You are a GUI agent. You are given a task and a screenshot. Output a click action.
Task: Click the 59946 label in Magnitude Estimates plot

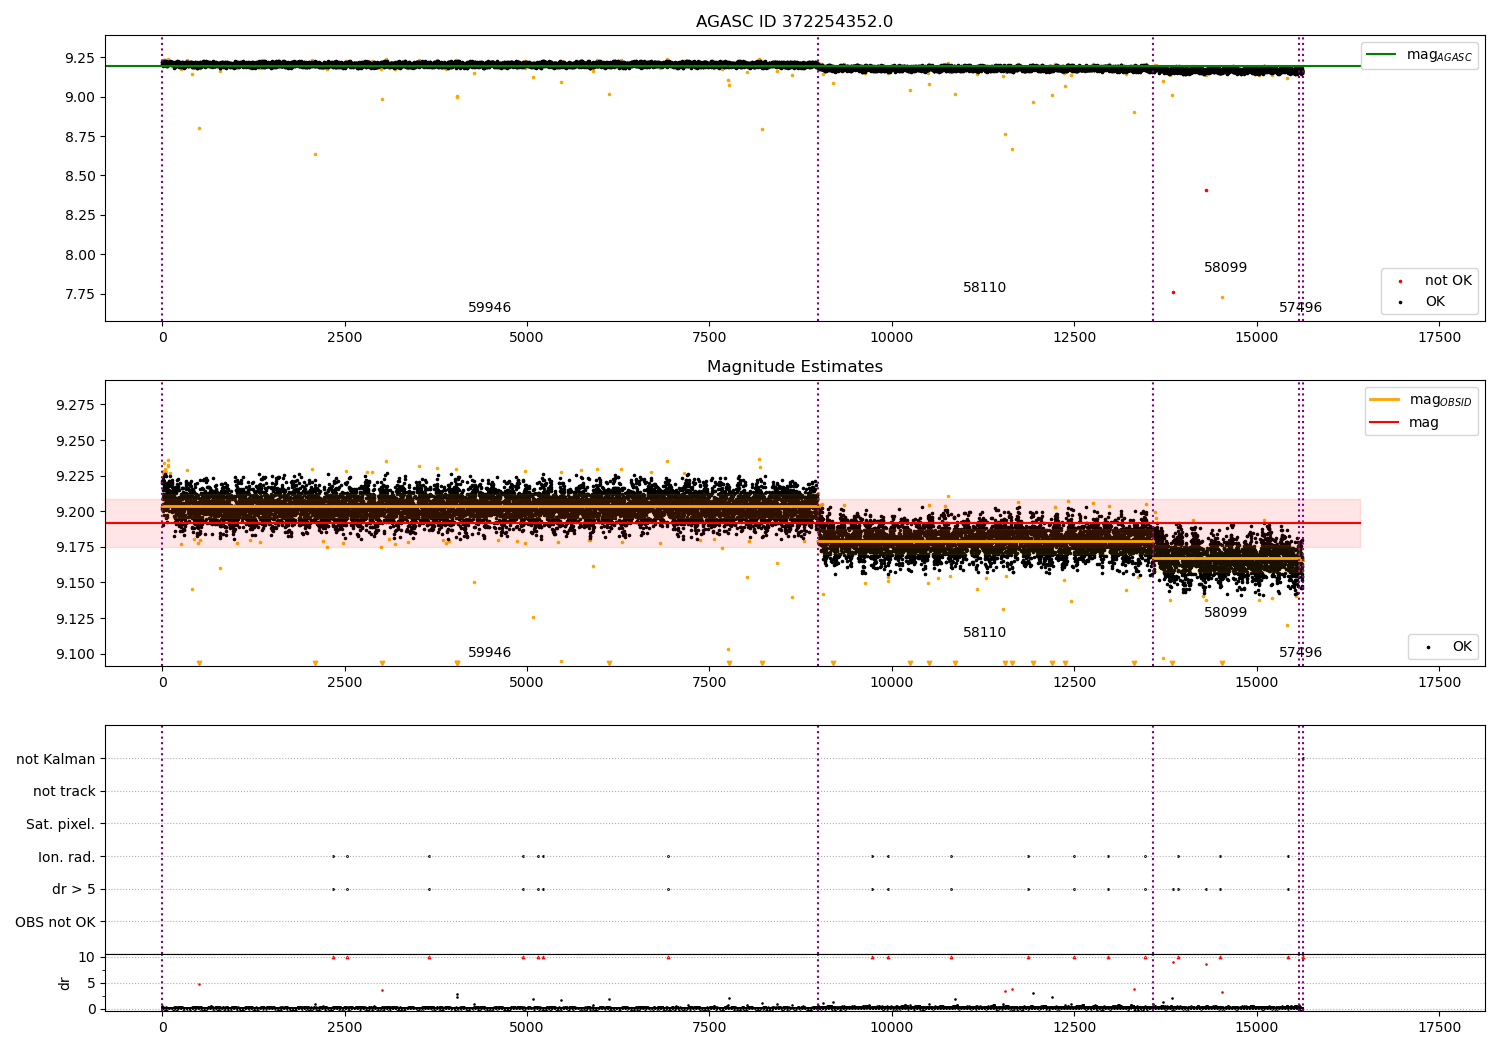coord(489,653)
